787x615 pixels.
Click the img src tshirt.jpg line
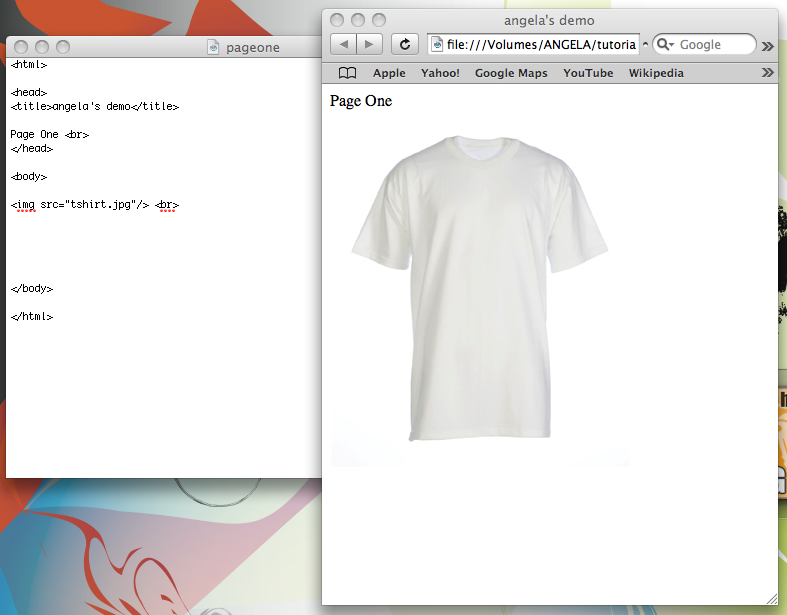[94, 205]
